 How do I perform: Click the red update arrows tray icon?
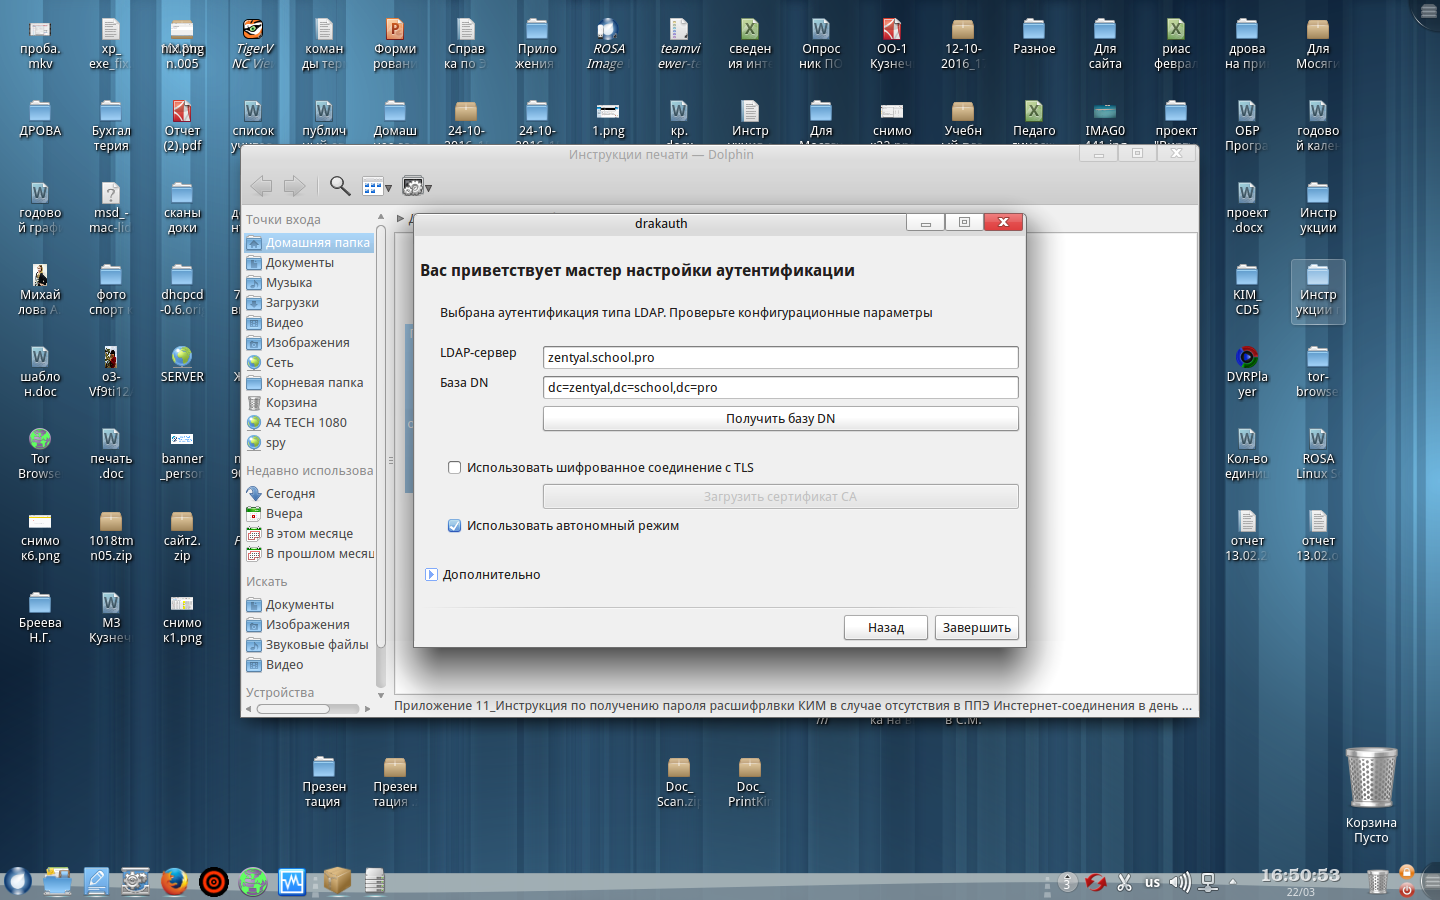tap(1096, 882)
